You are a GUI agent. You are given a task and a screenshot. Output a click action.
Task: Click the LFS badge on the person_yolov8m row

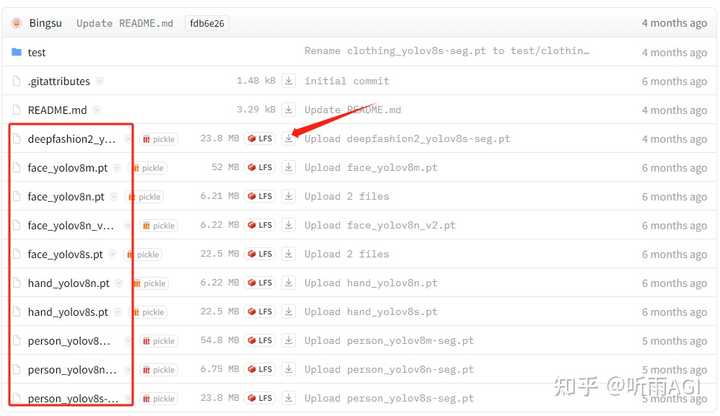pyautogui.click(x=260, y=341)
